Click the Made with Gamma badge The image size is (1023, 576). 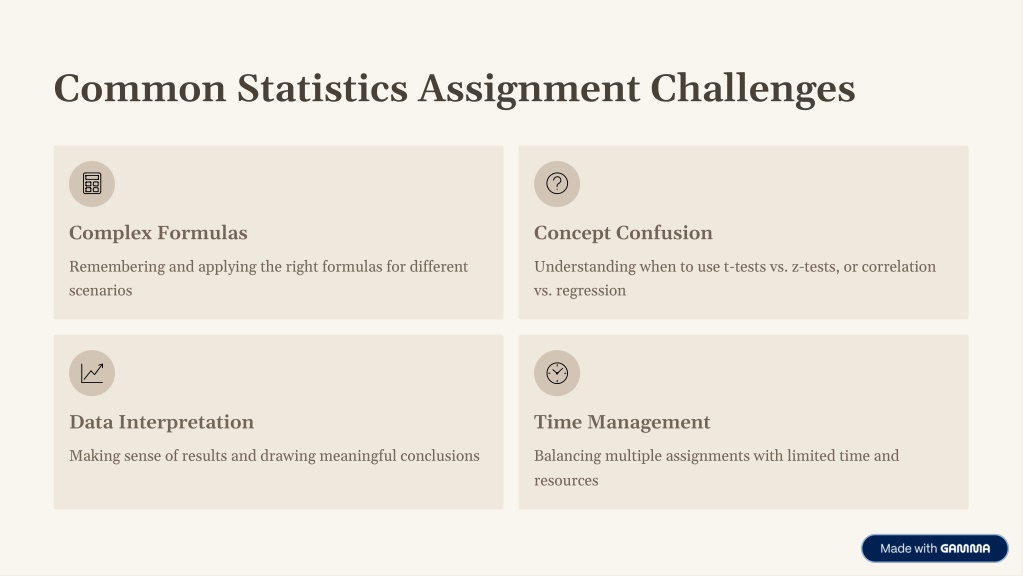pyautogui.click(x=934, y=548)
